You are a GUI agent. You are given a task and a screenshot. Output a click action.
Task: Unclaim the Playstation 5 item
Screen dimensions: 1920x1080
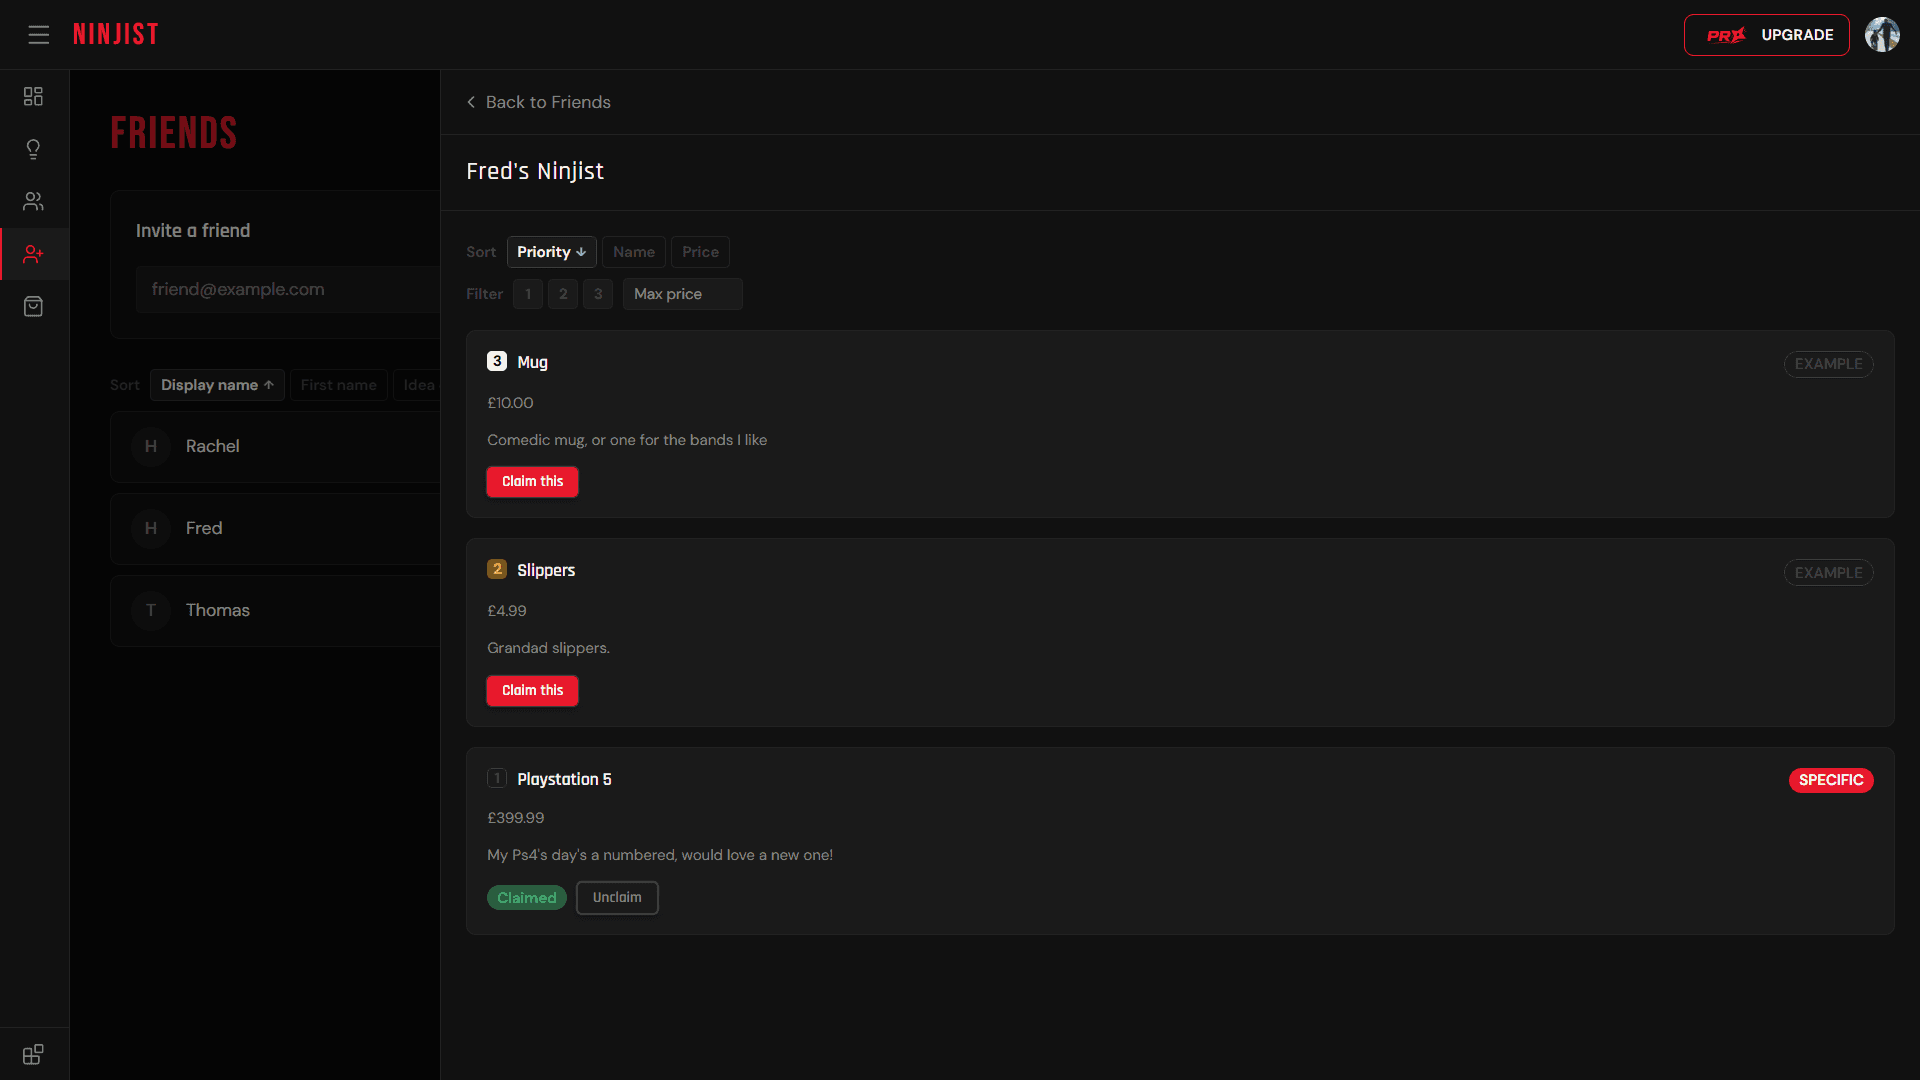pyautogui.click(x=617, y=898)
